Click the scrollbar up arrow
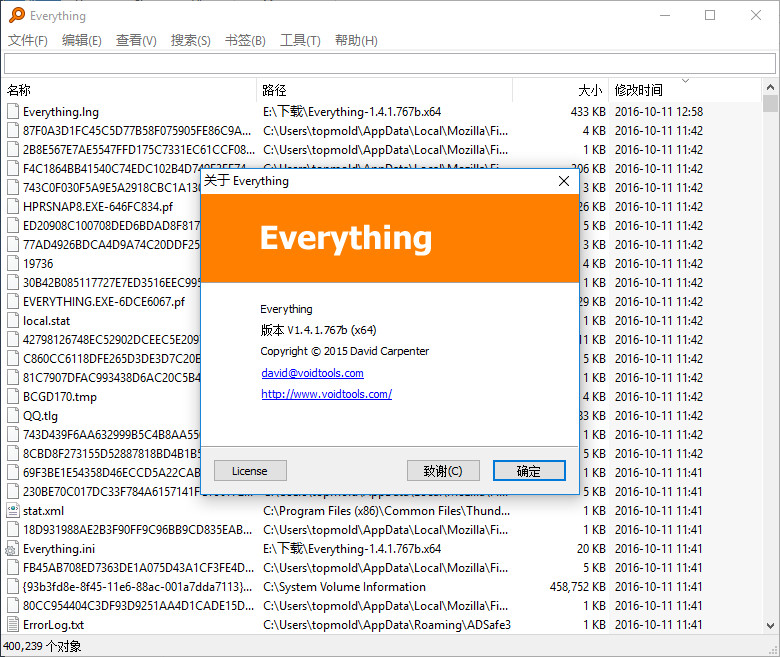780x657 pixels. 770,88
